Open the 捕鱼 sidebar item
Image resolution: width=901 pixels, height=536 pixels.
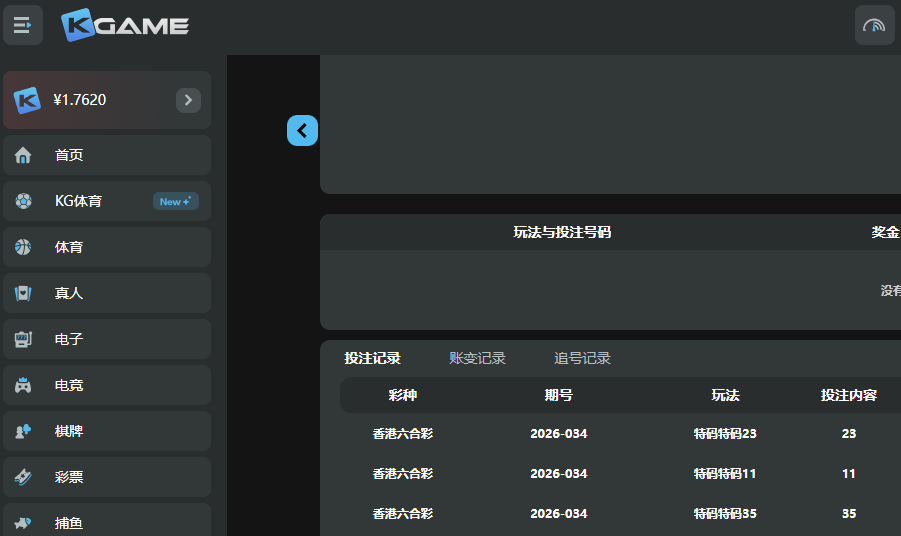pos(107,520)
